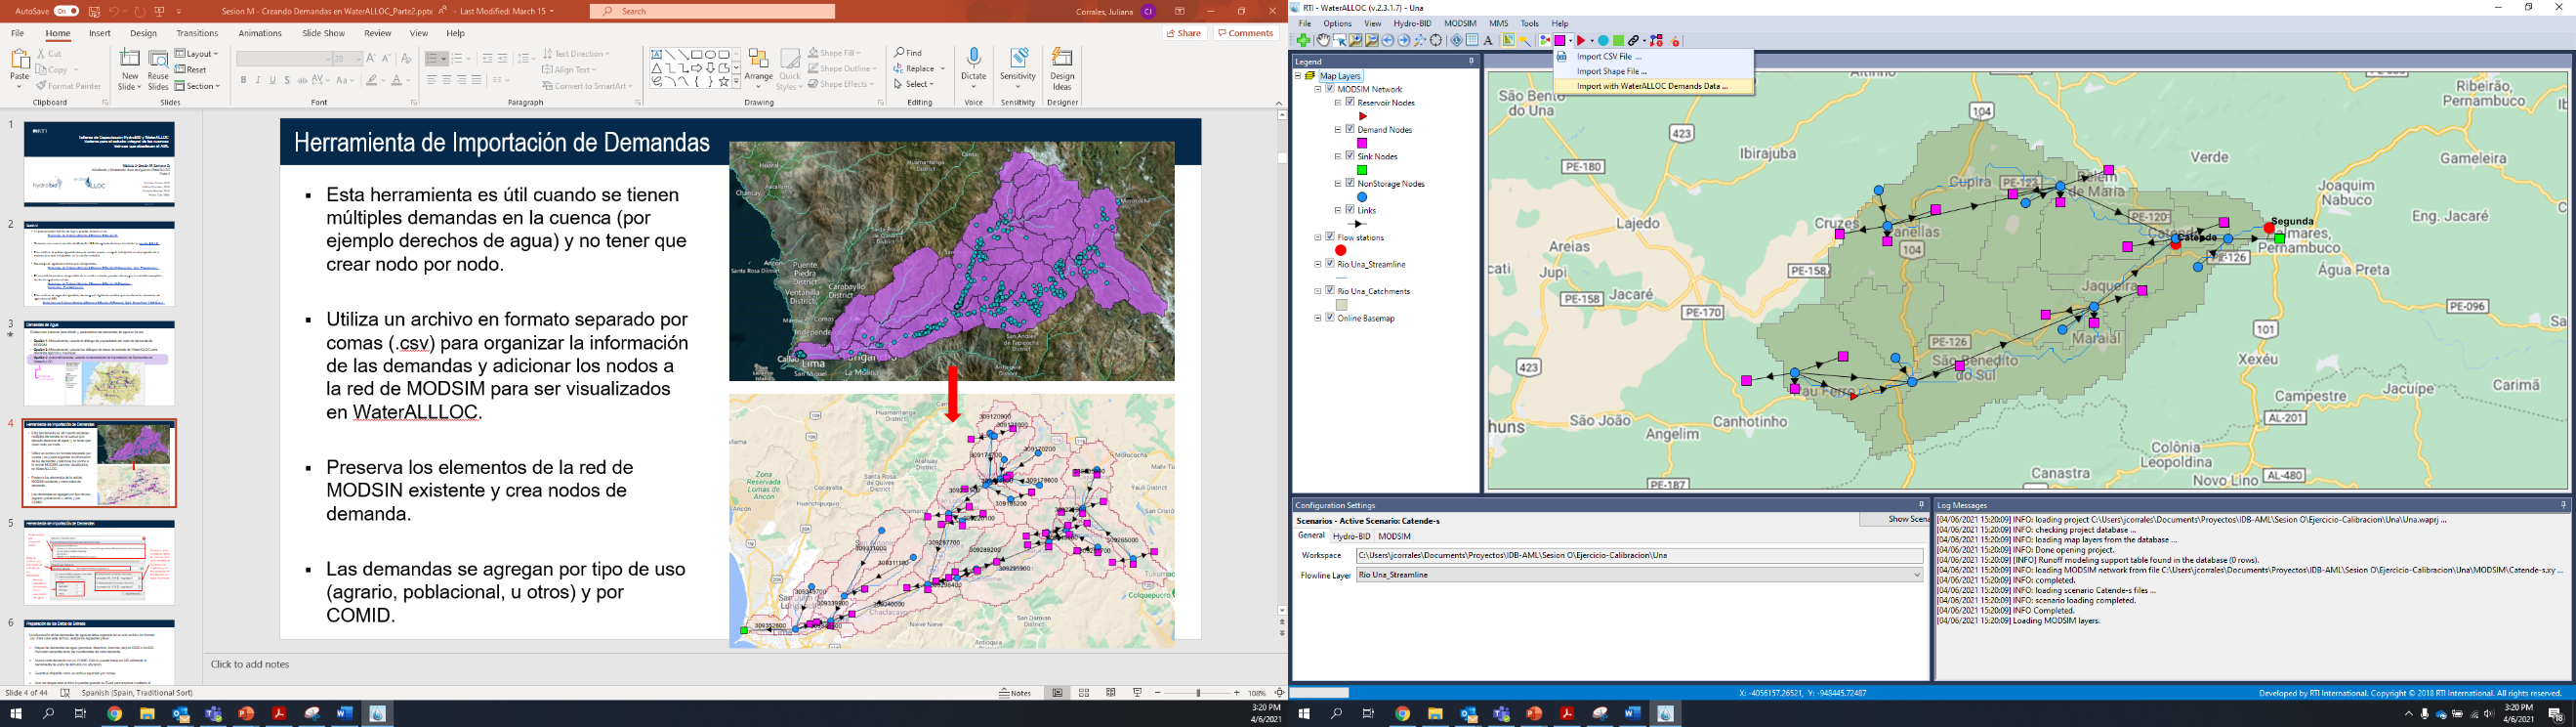Uncheck the NonStorage Nodes layer checkbox
Viewport: 2576px width, 727px height.
point(1350,183)
